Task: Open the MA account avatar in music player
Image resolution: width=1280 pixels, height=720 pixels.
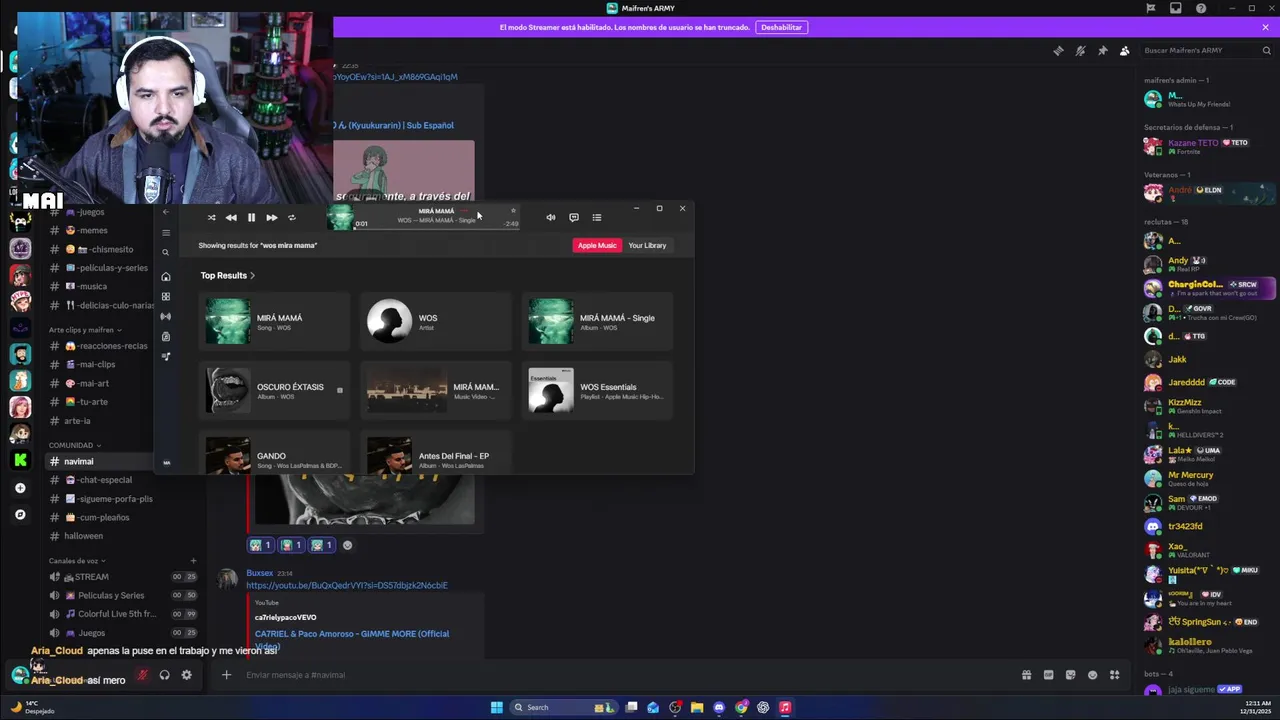Action: coord(166,462)
